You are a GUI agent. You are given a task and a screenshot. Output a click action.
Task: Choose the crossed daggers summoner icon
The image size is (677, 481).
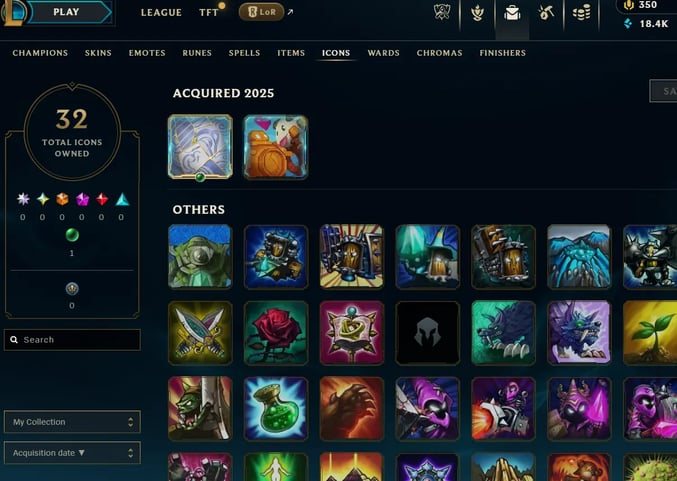[200, 333]
